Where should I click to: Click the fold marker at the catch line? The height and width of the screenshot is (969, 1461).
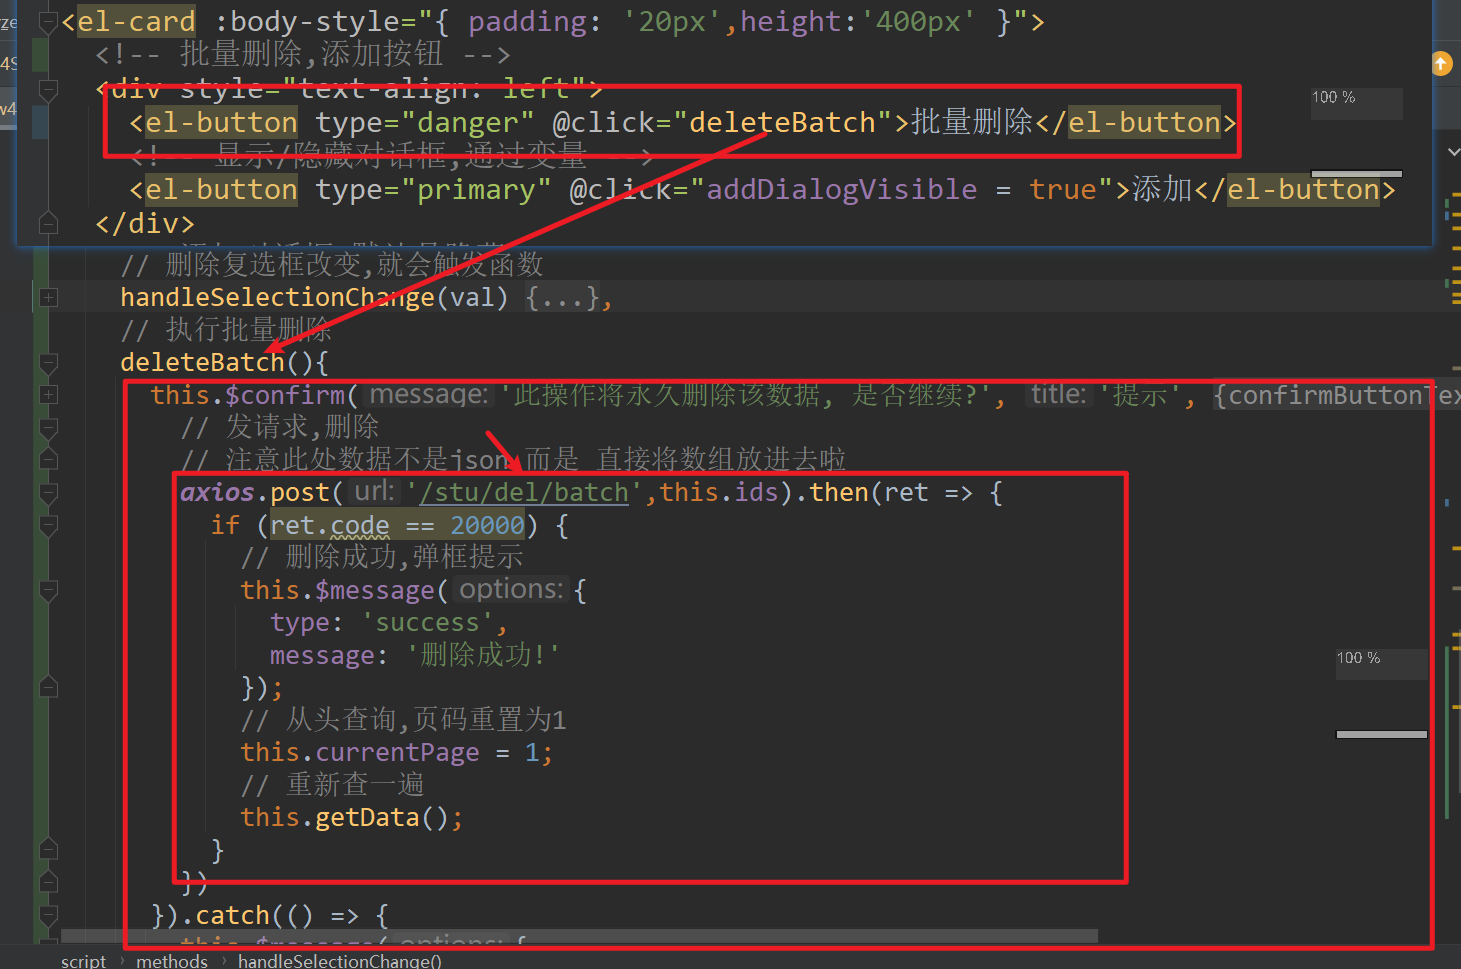(48, 915)
